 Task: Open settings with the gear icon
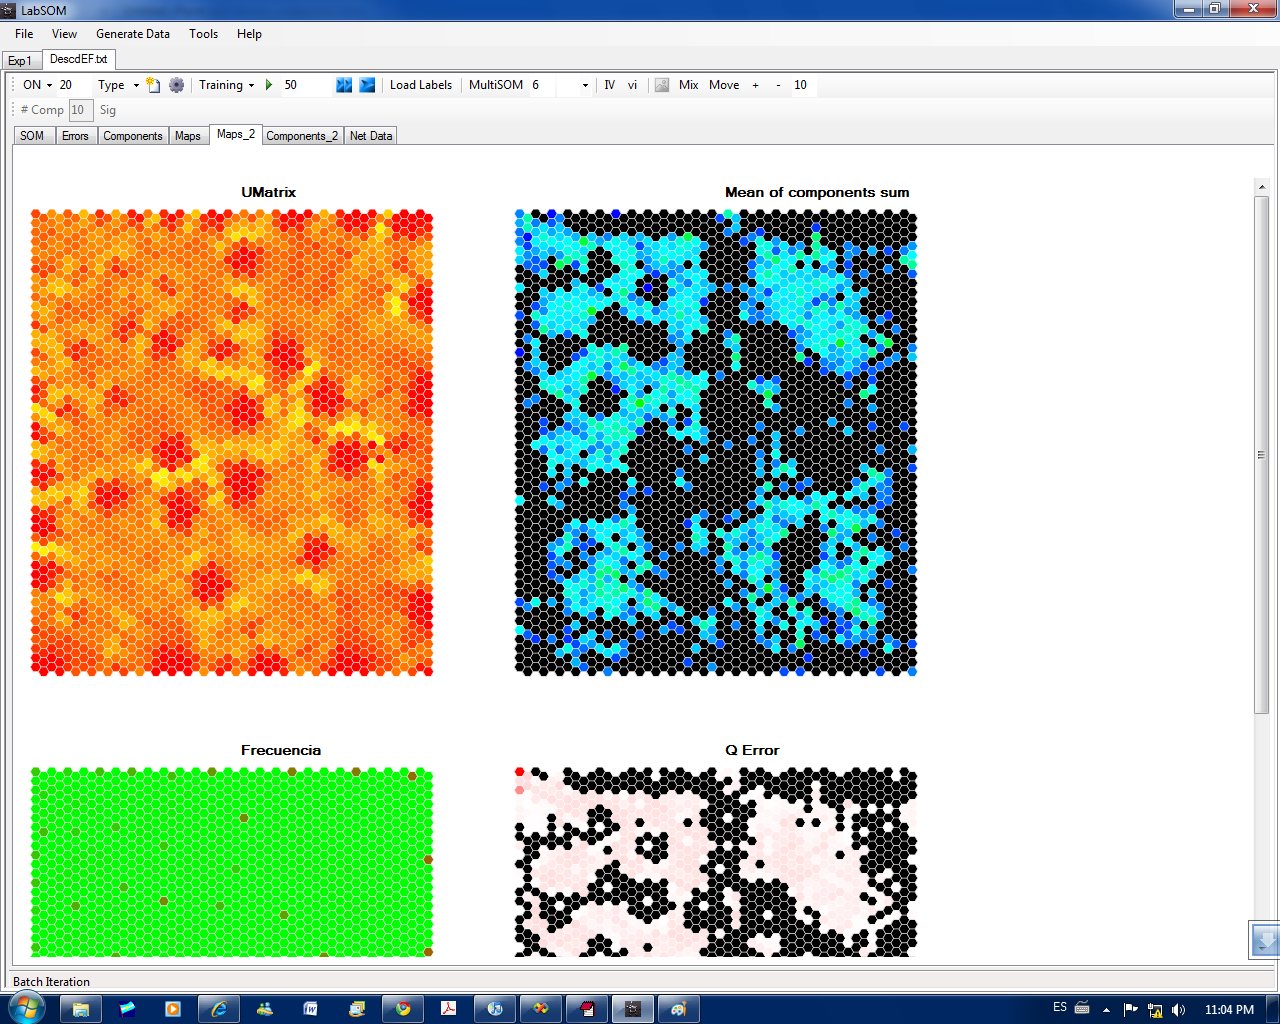[177, 85]
